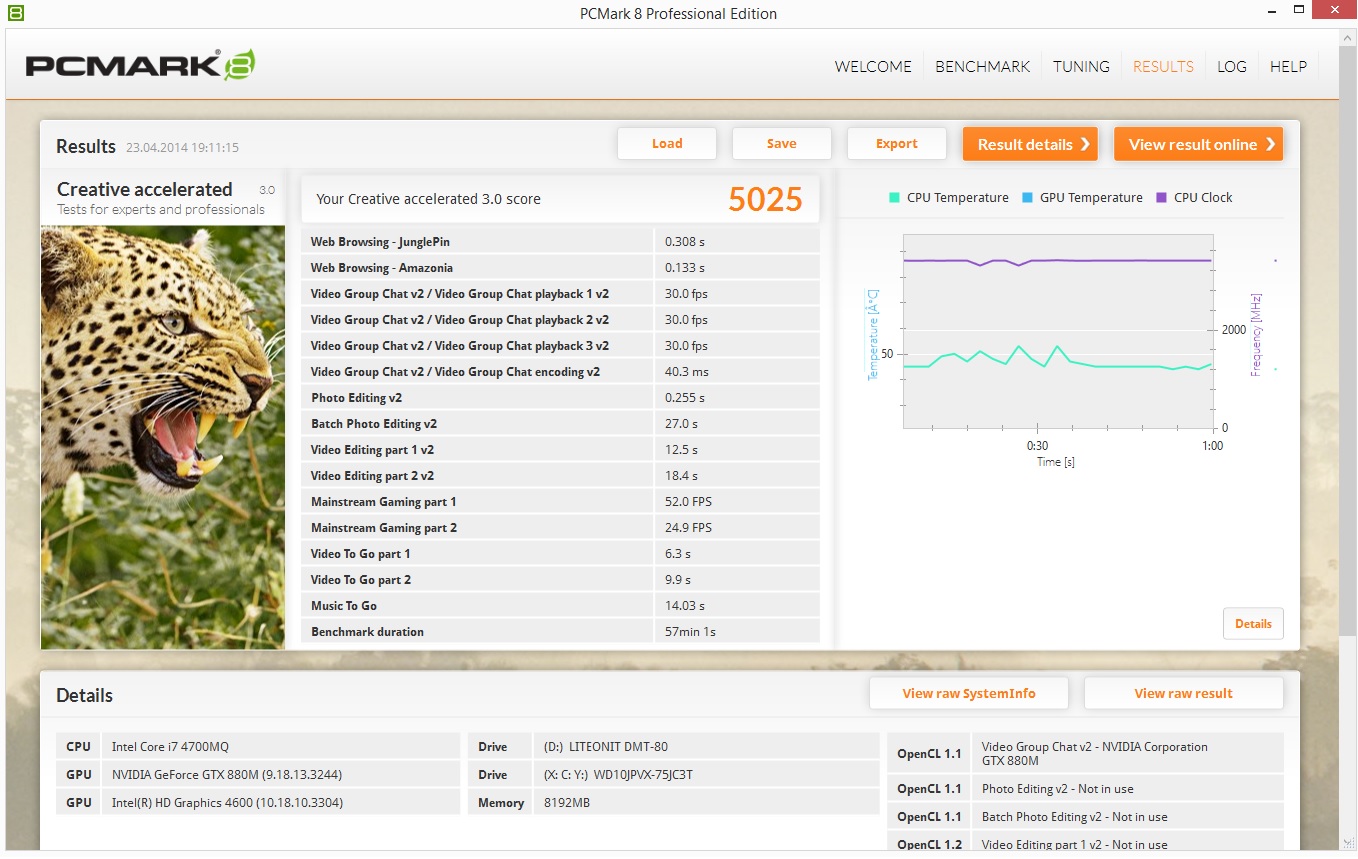This screenshot has height=859, width=1358.
Task: Select Video Group Chat playback 3 v2 row
Action: [x=560, y=346]
